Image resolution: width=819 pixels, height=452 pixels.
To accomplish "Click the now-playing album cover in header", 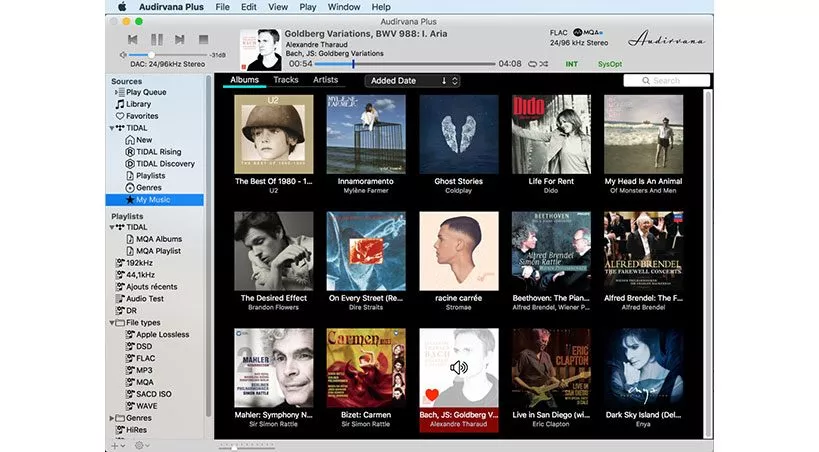I will pyautogui.click(x=261, y=50).
